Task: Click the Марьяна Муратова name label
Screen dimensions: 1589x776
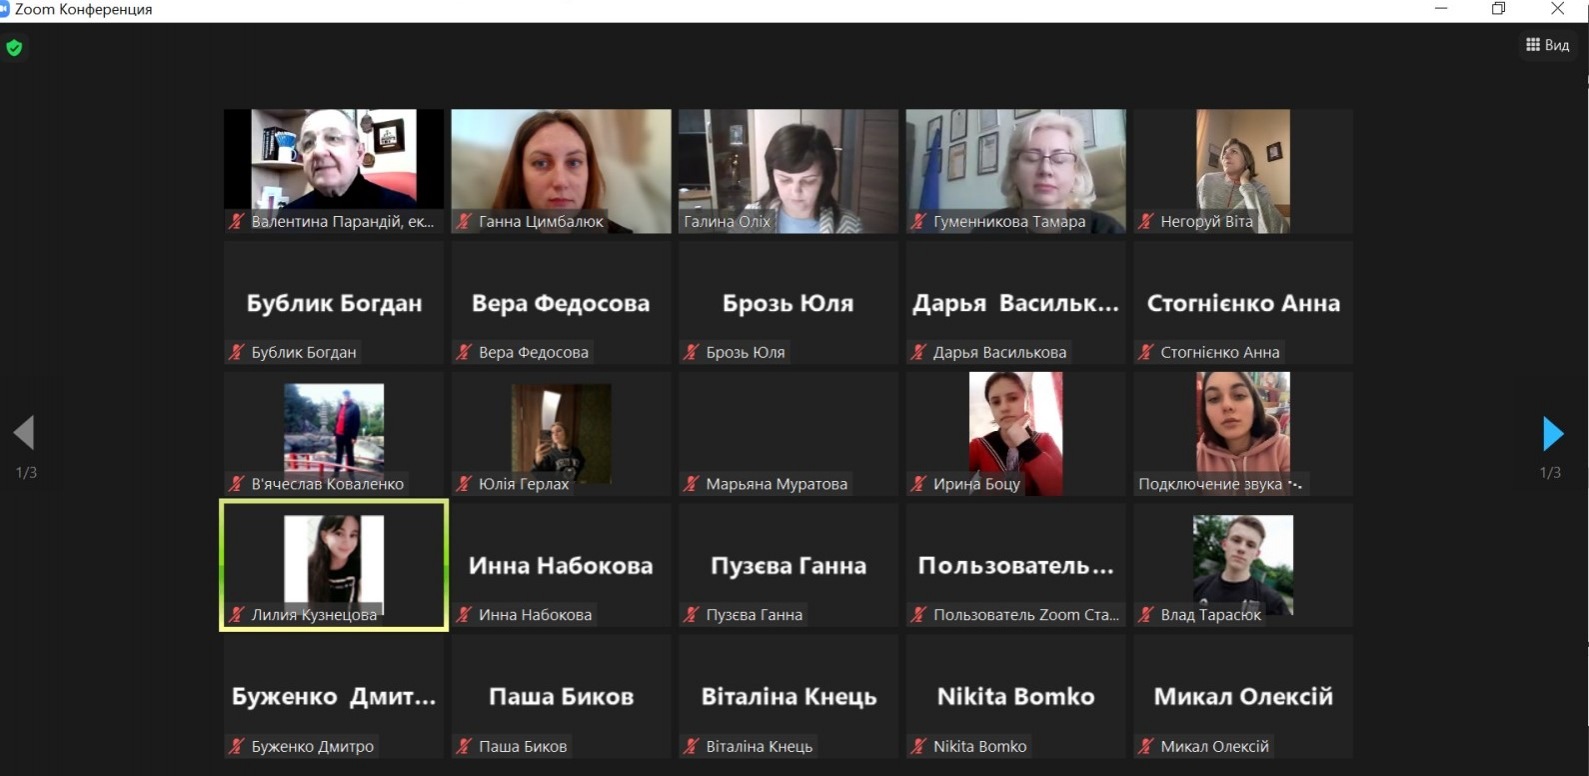Action: tap(777, 484)
